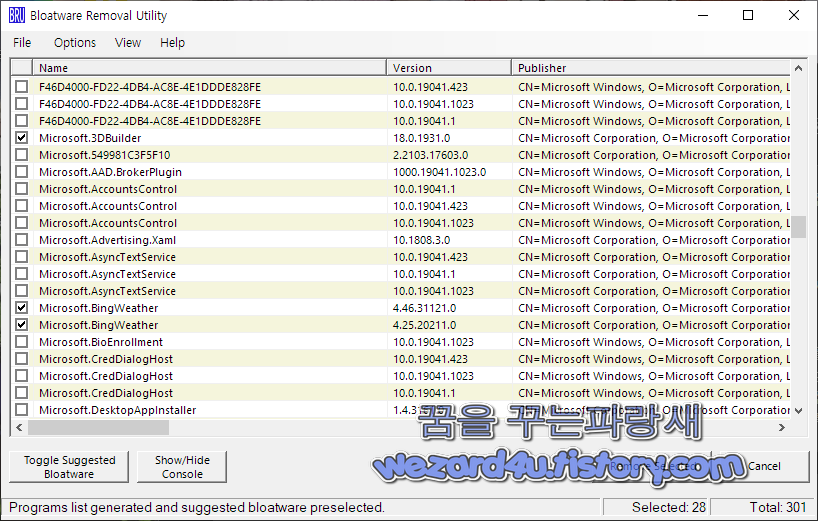The width and height of the screenshot is (818, 521).
Task: Click the vertical scrollbar up arrow
Action: tap(798, 68)
